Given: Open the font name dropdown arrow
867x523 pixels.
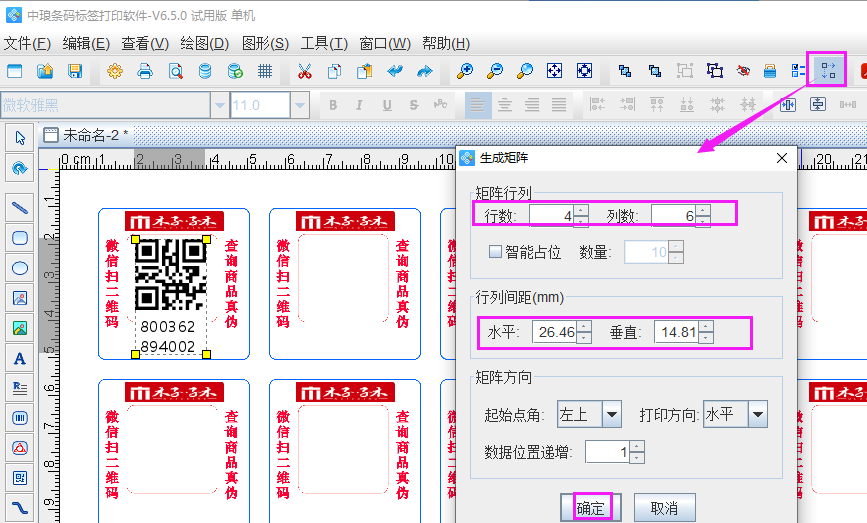Looking at the screenshot, I should pyautogui.click(x=220, y=104).
